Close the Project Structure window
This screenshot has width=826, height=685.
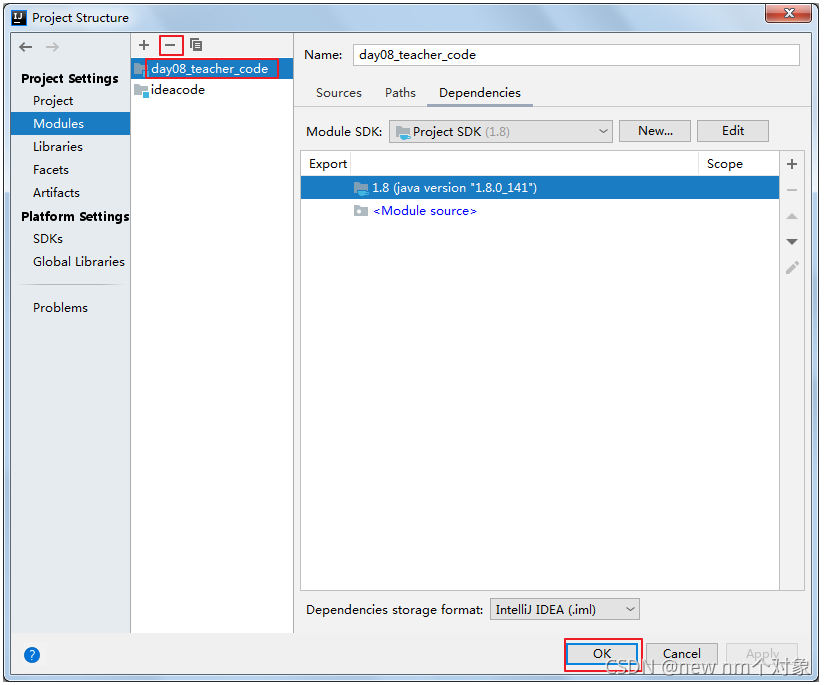(x=788, y=13)
